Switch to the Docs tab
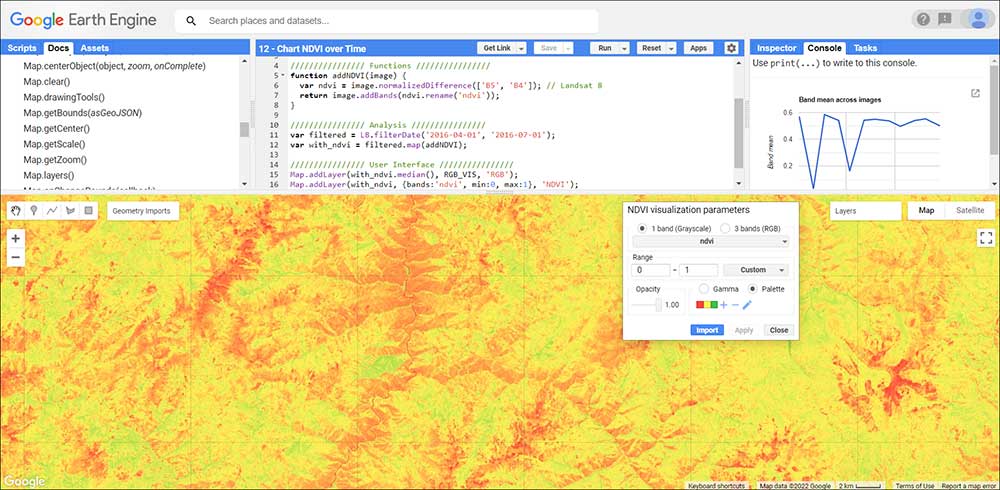The width and height of the screenshot is (1000, 490). point(59,48)
